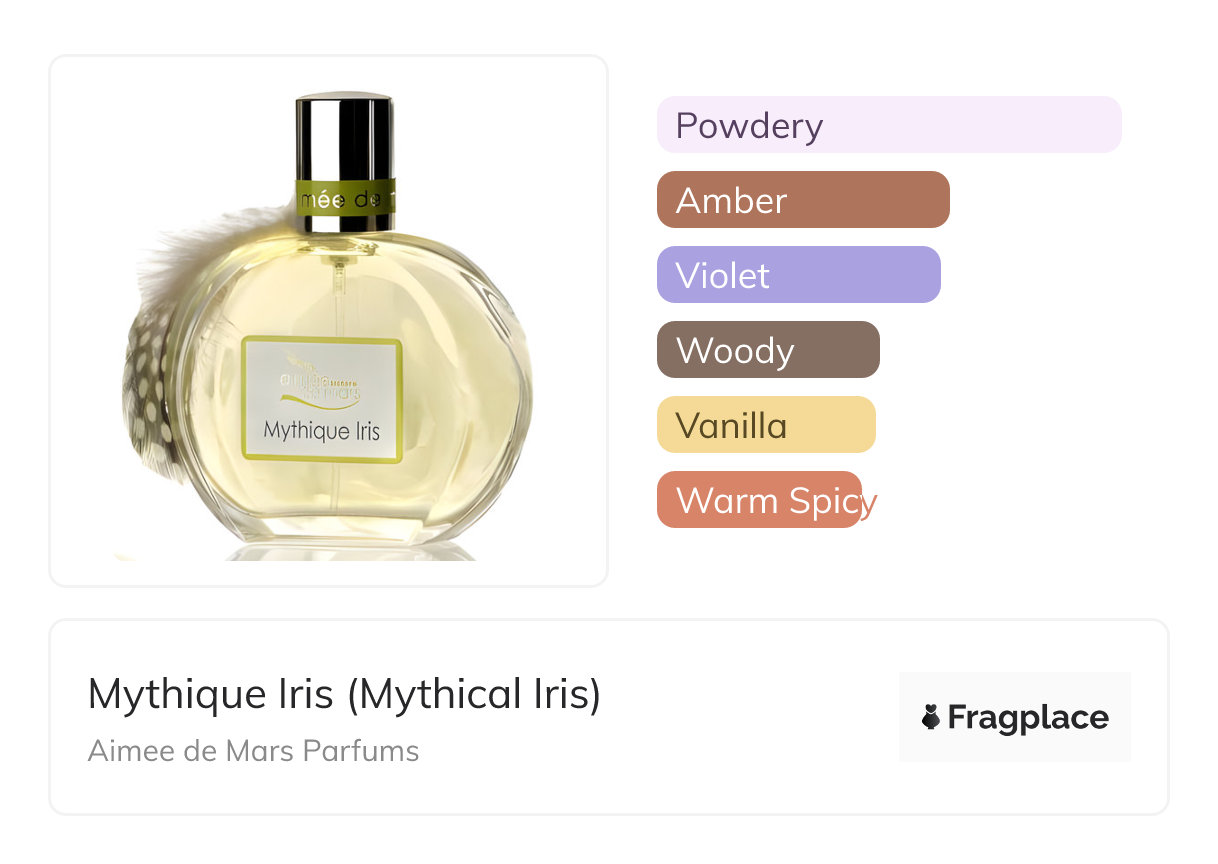Choose the Violet accord bar
The image size is (1218, 864).
799,275
